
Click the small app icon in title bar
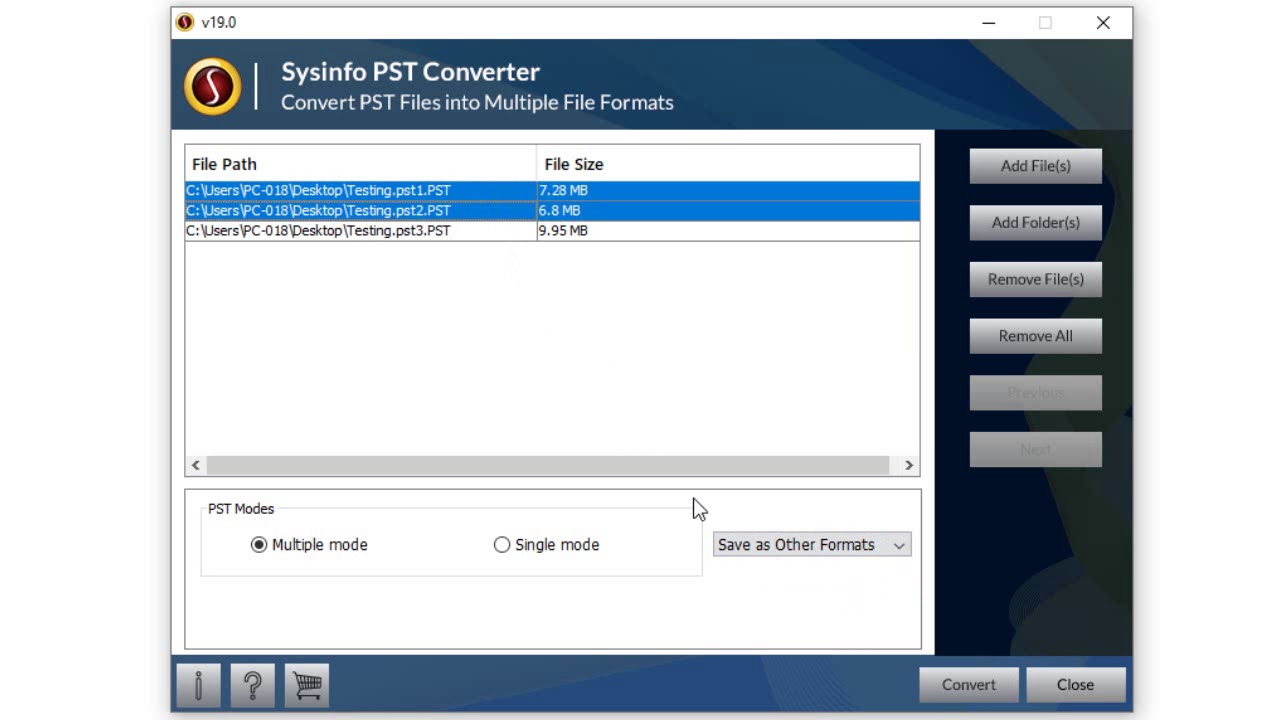point(184,22)
